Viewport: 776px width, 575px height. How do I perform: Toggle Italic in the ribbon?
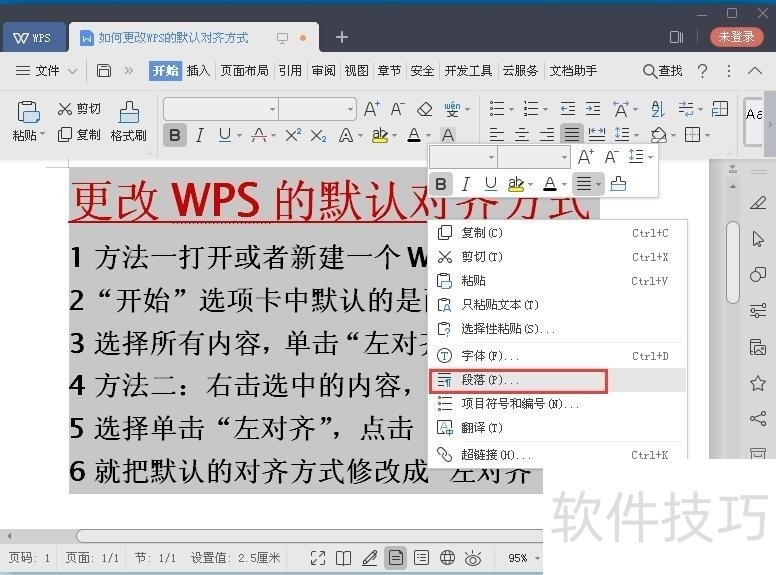199,135
